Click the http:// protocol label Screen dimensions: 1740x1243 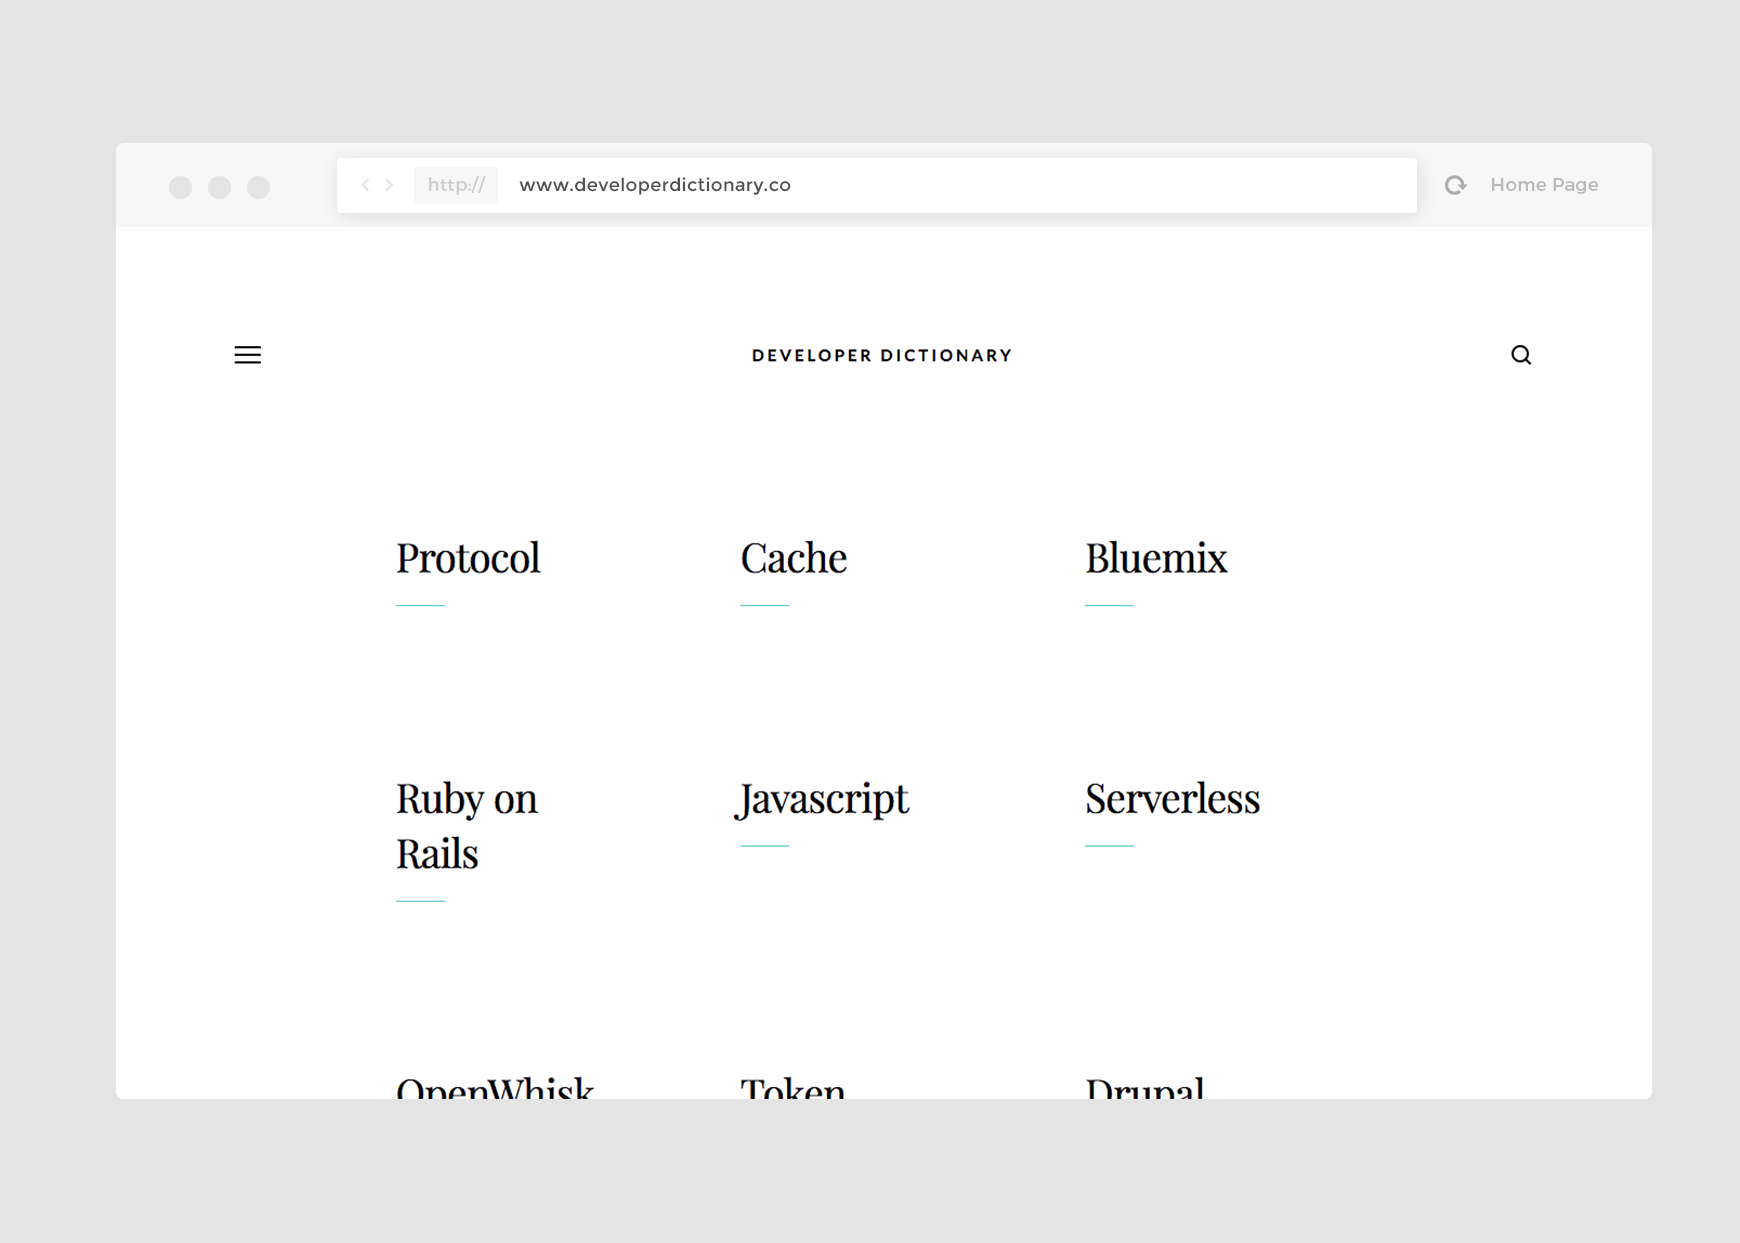[456, 185]
